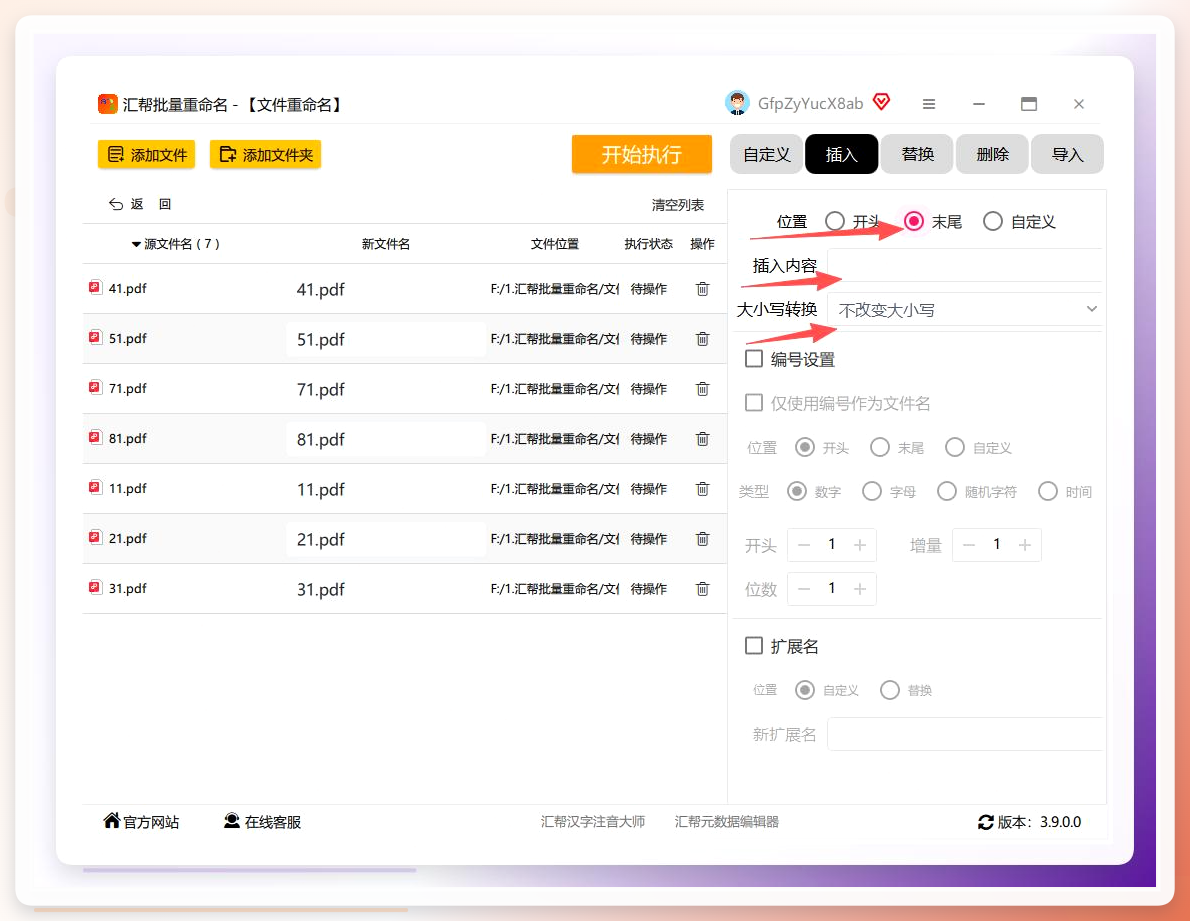Increase the 增量 increment value

(1025, 545)
